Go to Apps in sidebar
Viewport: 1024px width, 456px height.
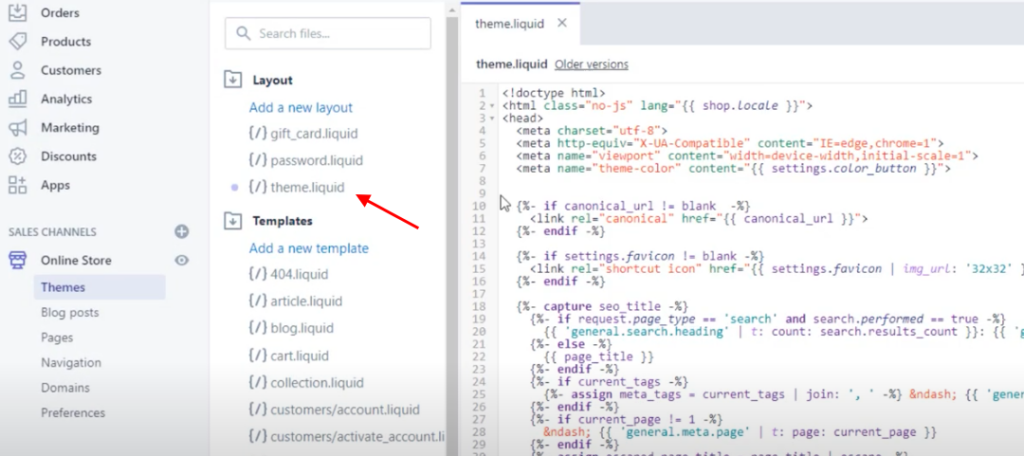[x=55, y=185]
